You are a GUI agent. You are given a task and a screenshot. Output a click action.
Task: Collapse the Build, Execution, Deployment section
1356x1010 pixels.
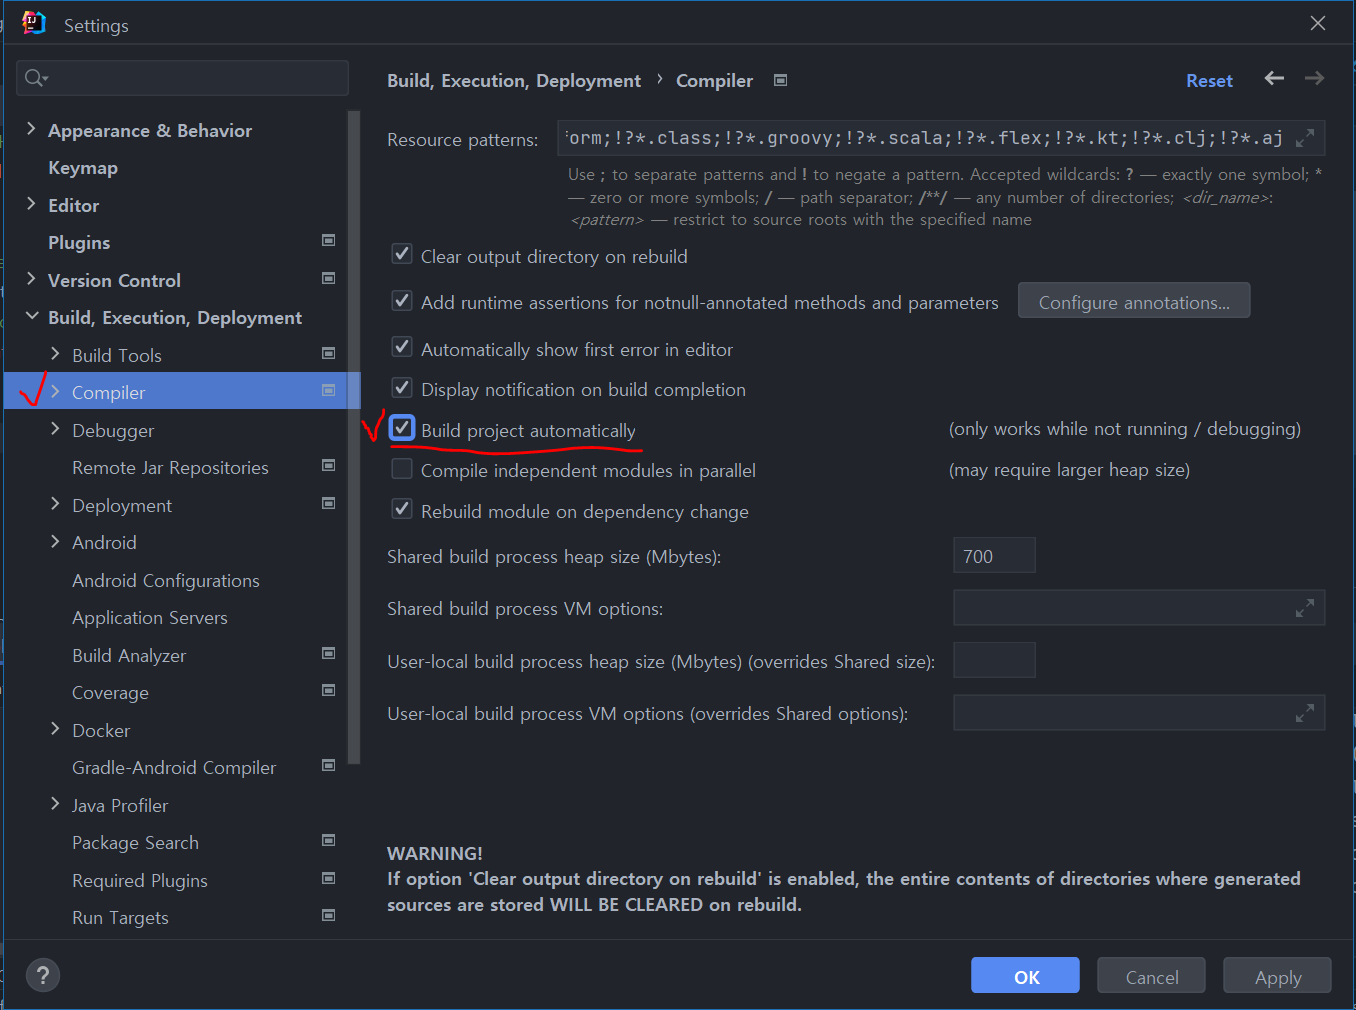(x=31, y=317)
